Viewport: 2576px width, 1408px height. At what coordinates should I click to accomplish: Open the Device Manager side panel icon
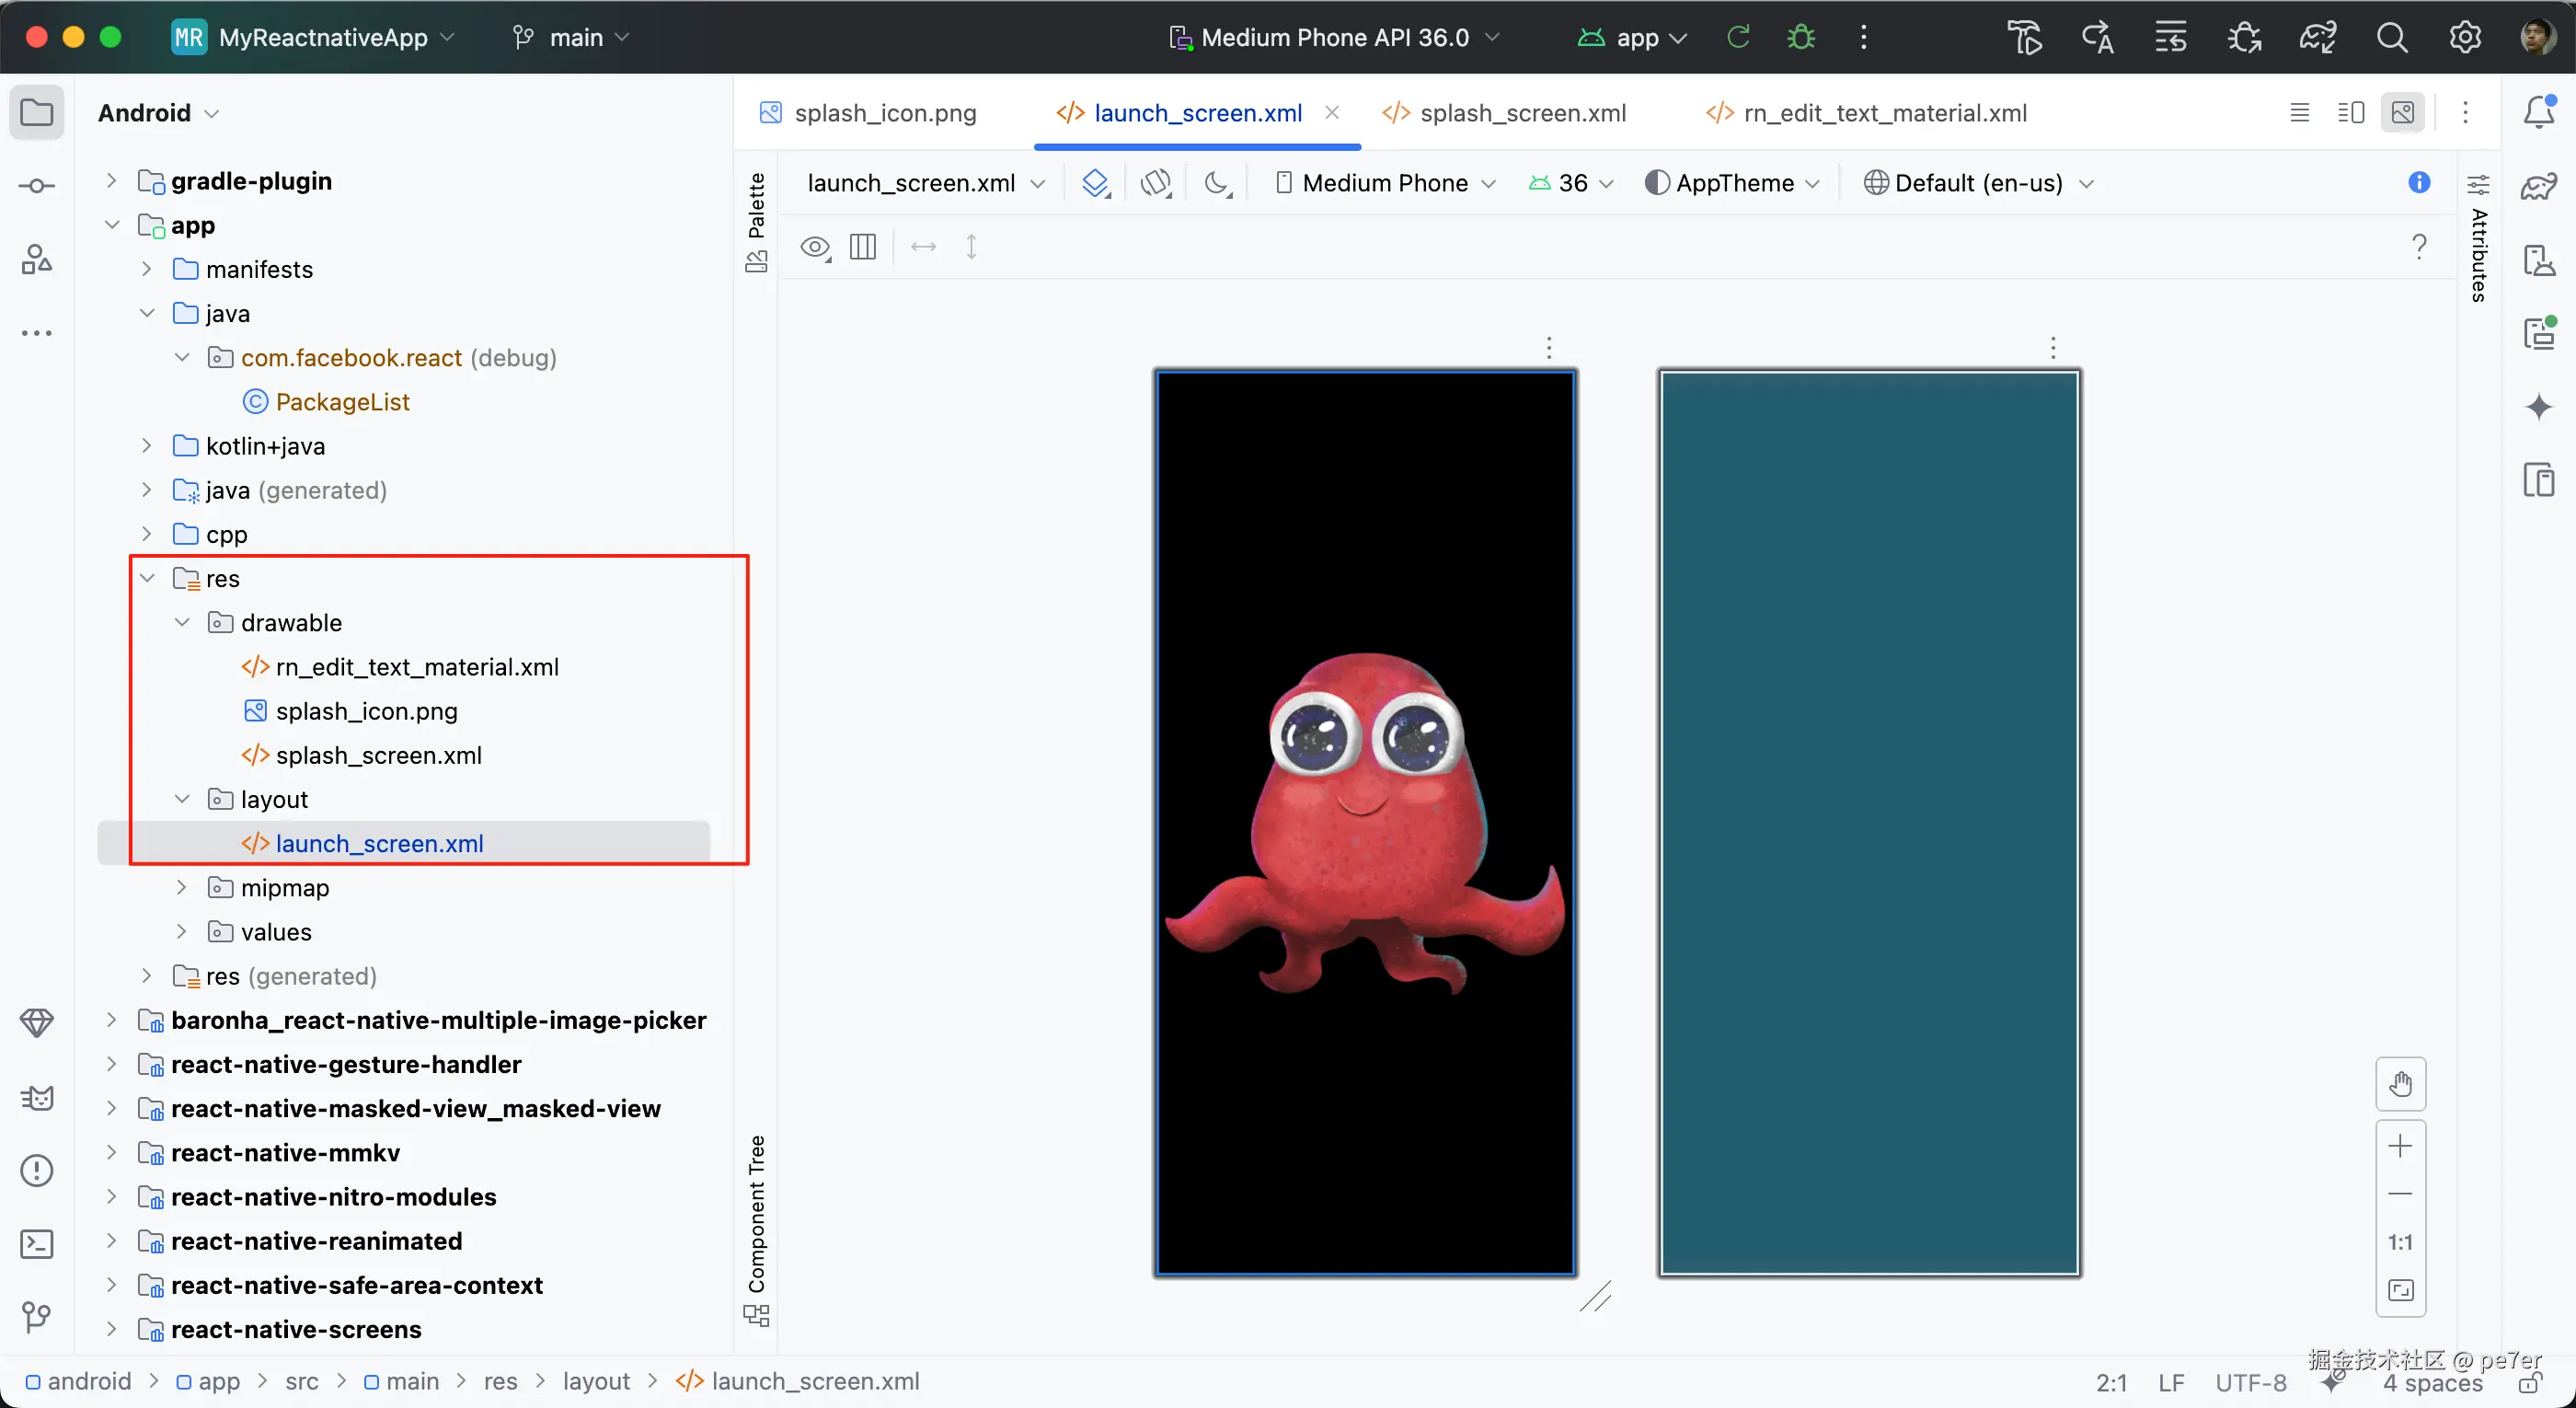tap(2538, 260)
